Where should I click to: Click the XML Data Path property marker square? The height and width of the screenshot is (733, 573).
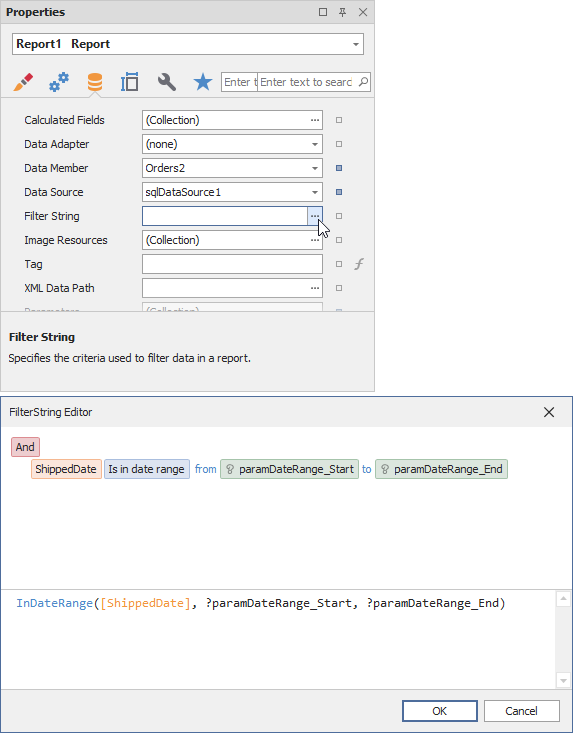[339, 288]
